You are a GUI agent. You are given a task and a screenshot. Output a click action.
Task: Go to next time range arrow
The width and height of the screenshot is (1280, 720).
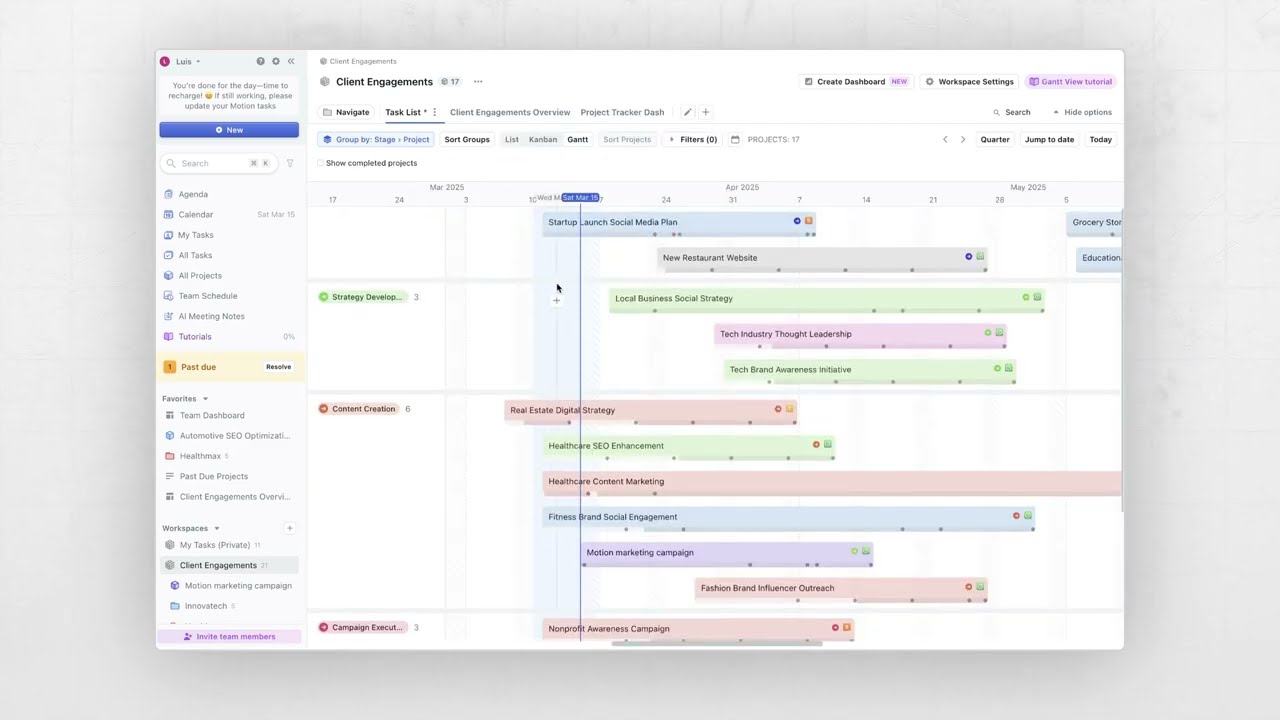pyautogui.click(x=963, y=139)
